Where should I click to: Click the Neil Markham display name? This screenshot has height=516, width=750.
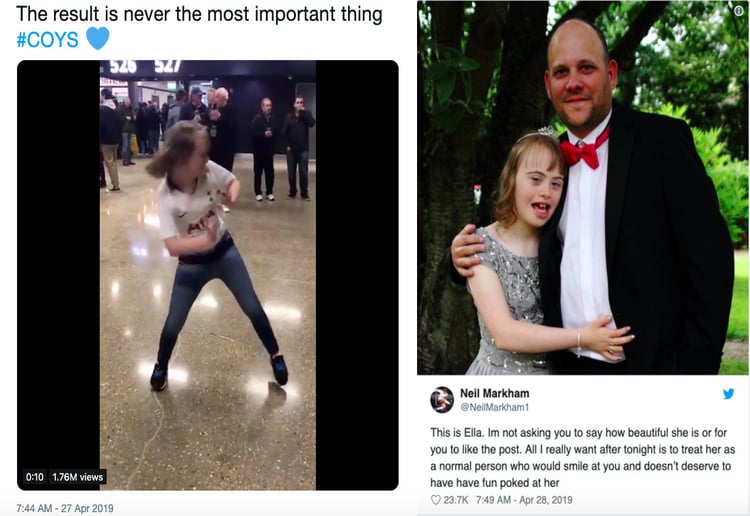click(495, 393)
